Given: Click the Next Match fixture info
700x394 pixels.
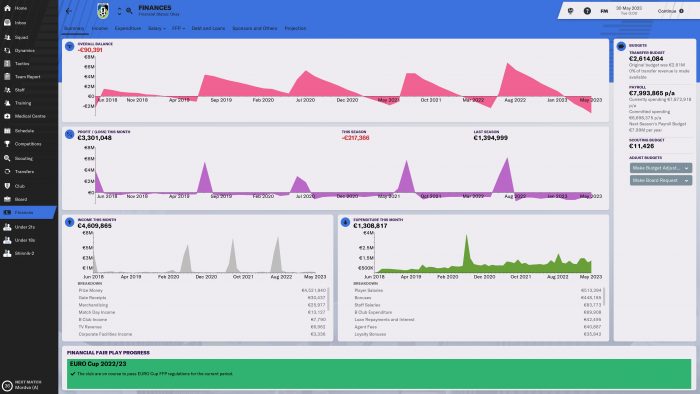Looking at the screenshot, I should (28, 385).
